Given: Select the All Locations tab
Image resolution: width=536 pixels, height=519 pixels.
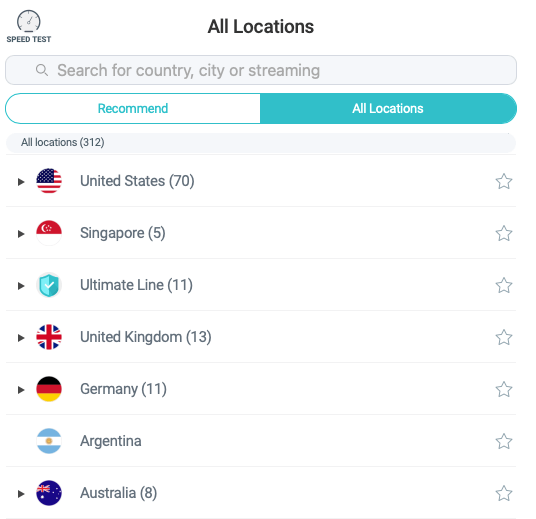Looking at the screenshot, I should pos(388,108).
